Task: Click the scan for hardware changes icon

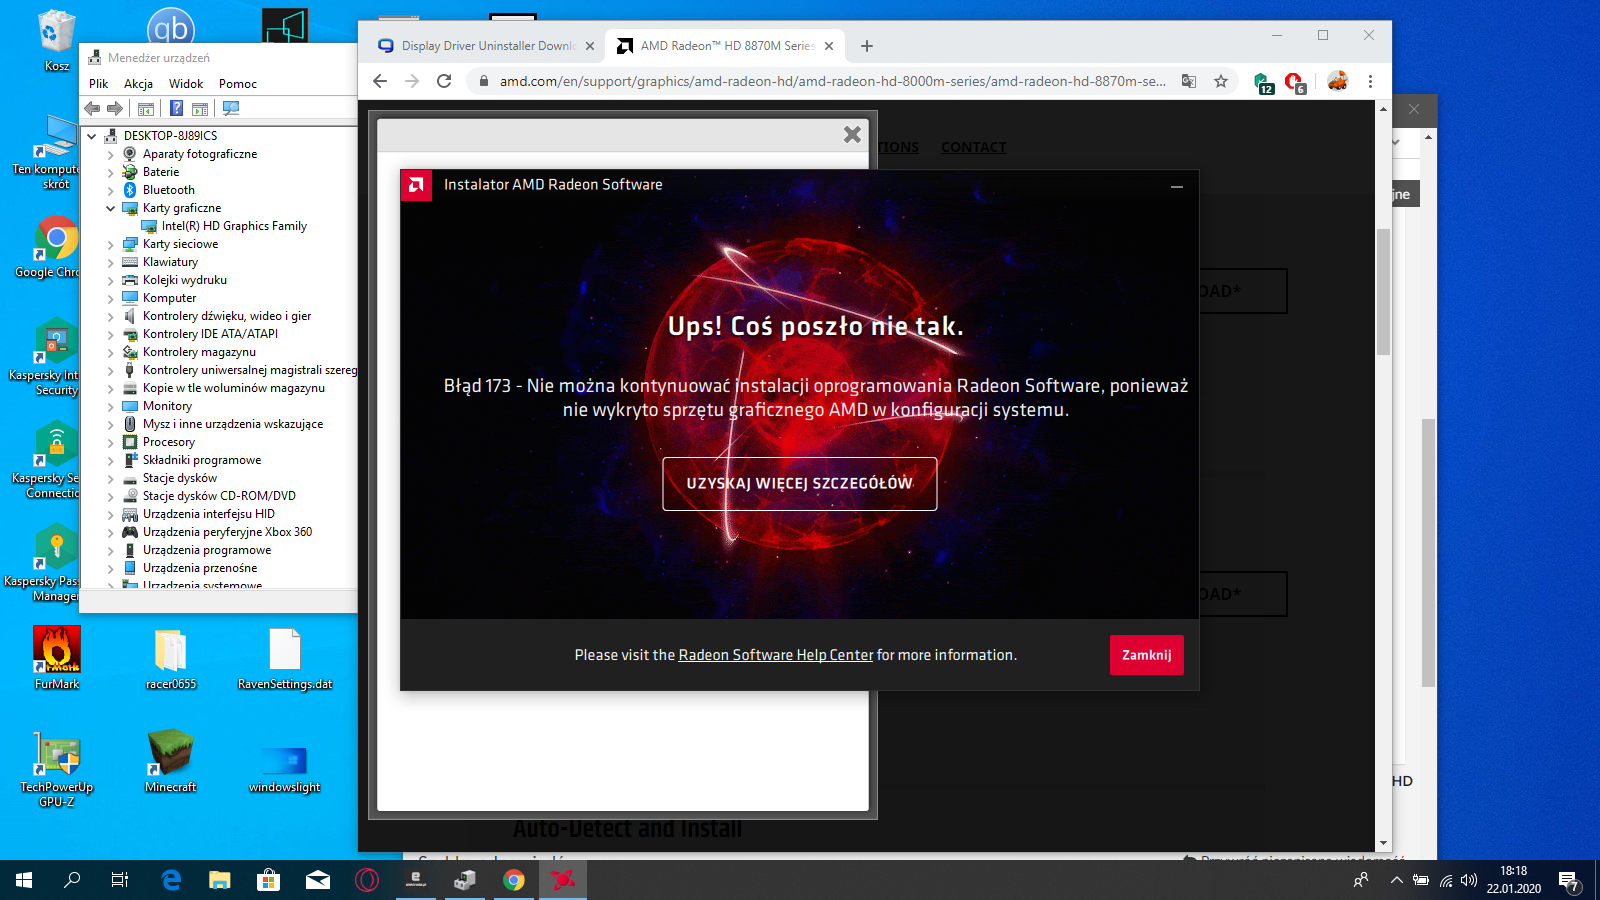Action: point(231,108)
